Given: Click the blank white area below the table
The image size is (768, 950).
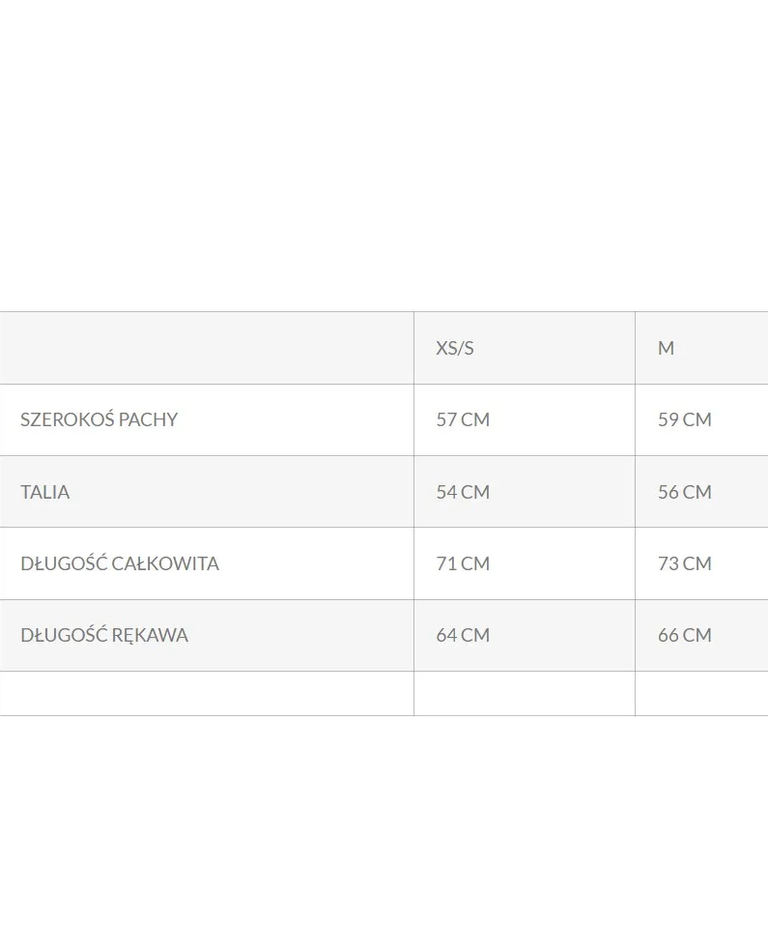Looking at the screenshot, I should coord(384,830).
